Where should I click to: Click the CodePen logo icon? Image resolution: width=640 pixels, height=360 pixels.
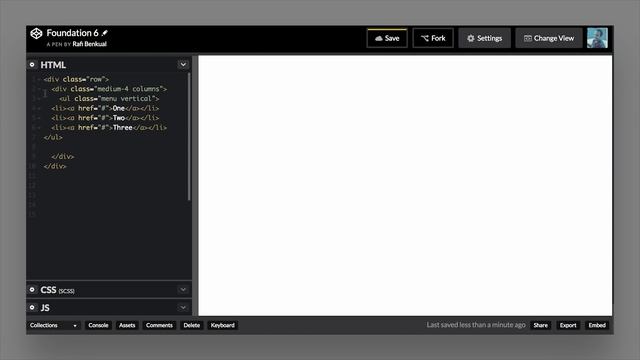coord(36,33)
